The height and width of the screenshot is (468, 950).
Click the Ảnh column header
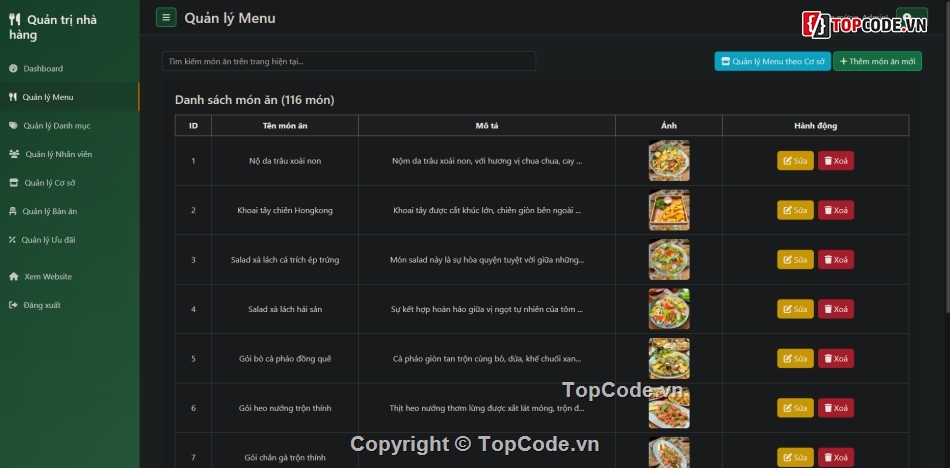pyautogui.click(x=669, y=125)
